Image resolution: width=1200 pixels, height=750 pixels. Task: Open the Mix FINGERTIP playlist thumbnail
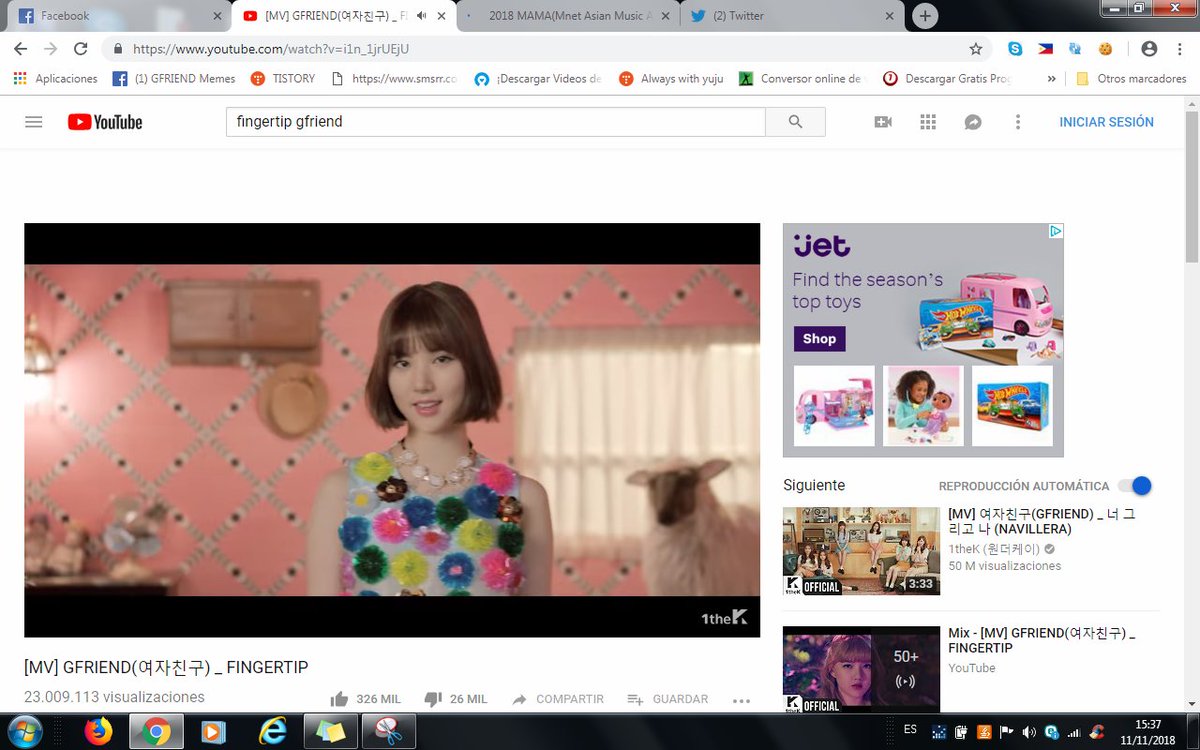pos(861,669)
